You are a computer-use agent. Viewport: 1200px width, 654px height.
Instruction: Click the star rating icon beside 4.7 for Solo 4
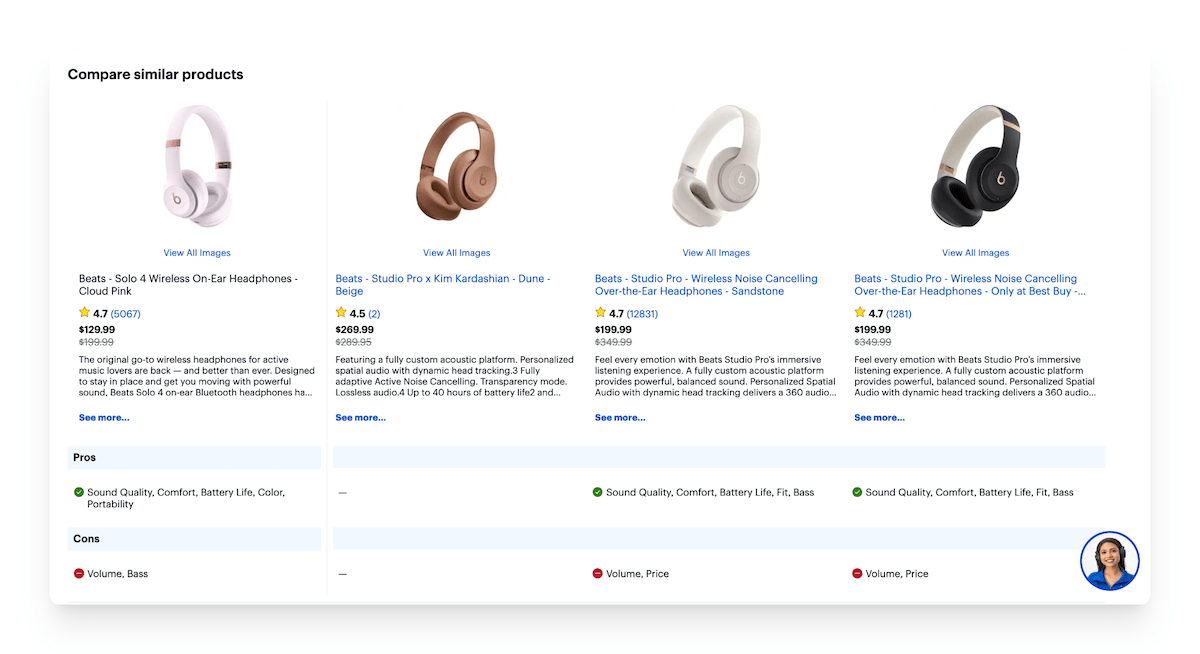click(84, 313)
